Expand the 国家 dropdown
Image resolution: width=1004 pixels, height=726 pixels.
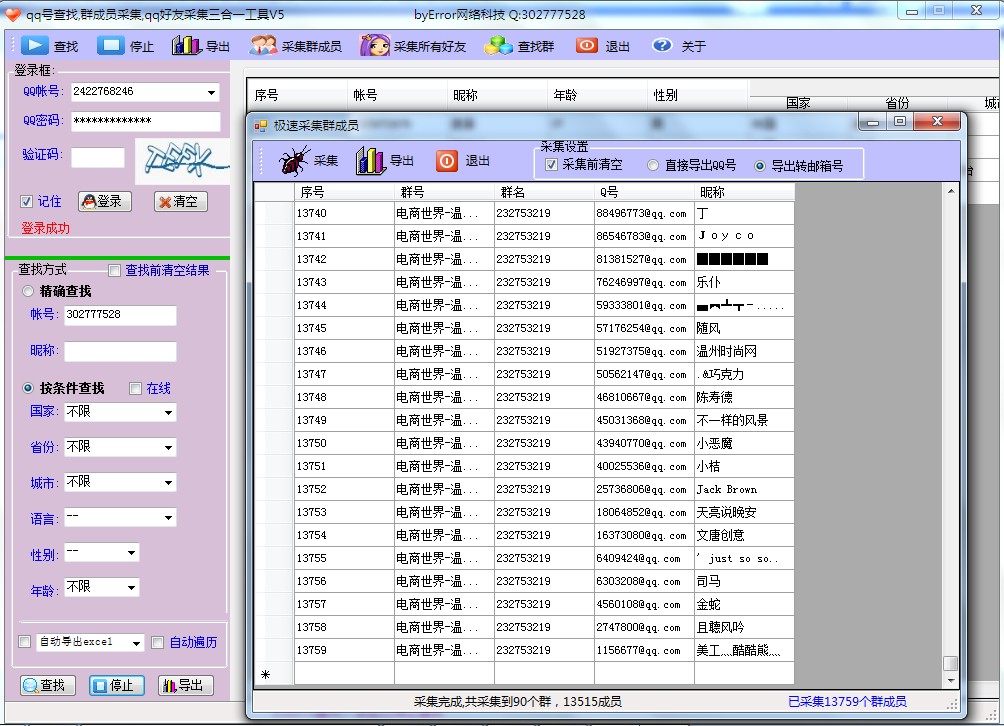coord(168,412)
